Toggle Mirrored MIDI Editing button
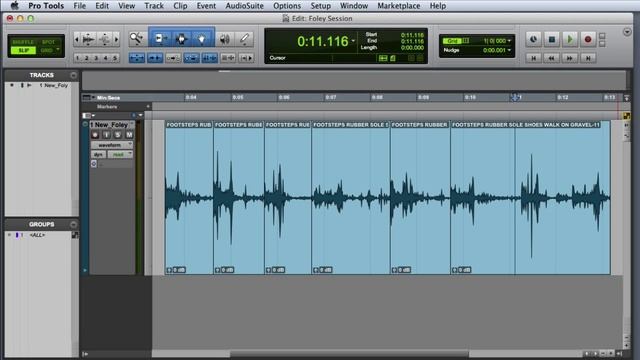This screenshot has width=640, height=360. 173,58
